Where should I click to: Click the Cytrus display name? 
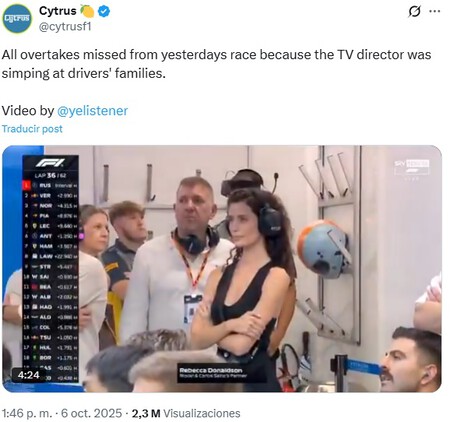[58, 11]
